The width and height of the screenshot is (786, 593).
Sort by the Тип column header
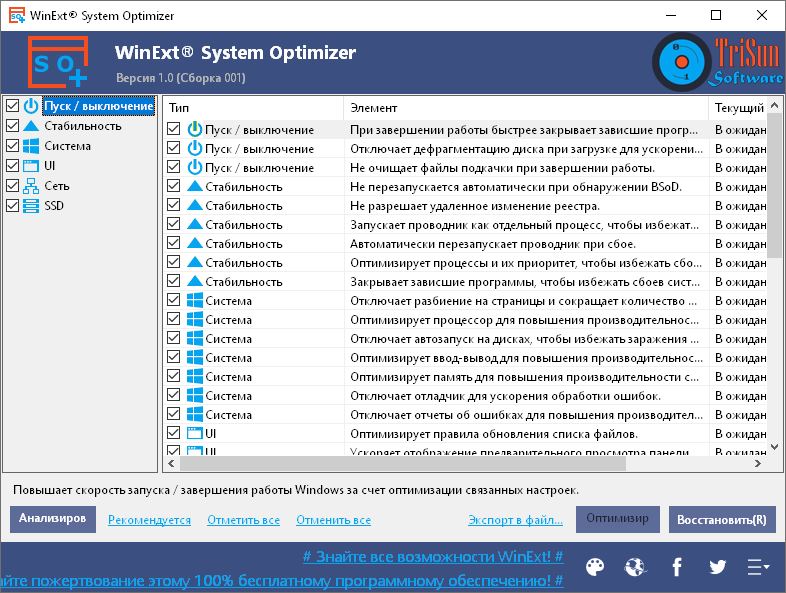point(253,108)
